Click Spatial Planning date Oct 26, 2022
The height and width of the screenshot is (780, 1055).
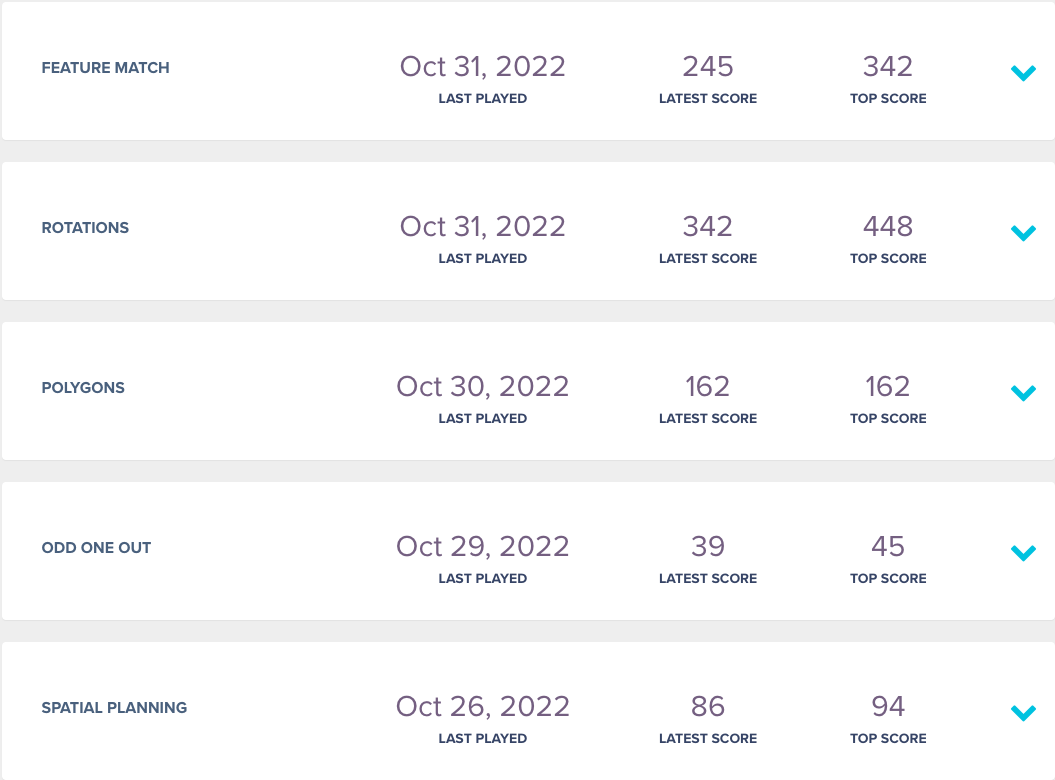pyautogui.click(x=482, y=707)
